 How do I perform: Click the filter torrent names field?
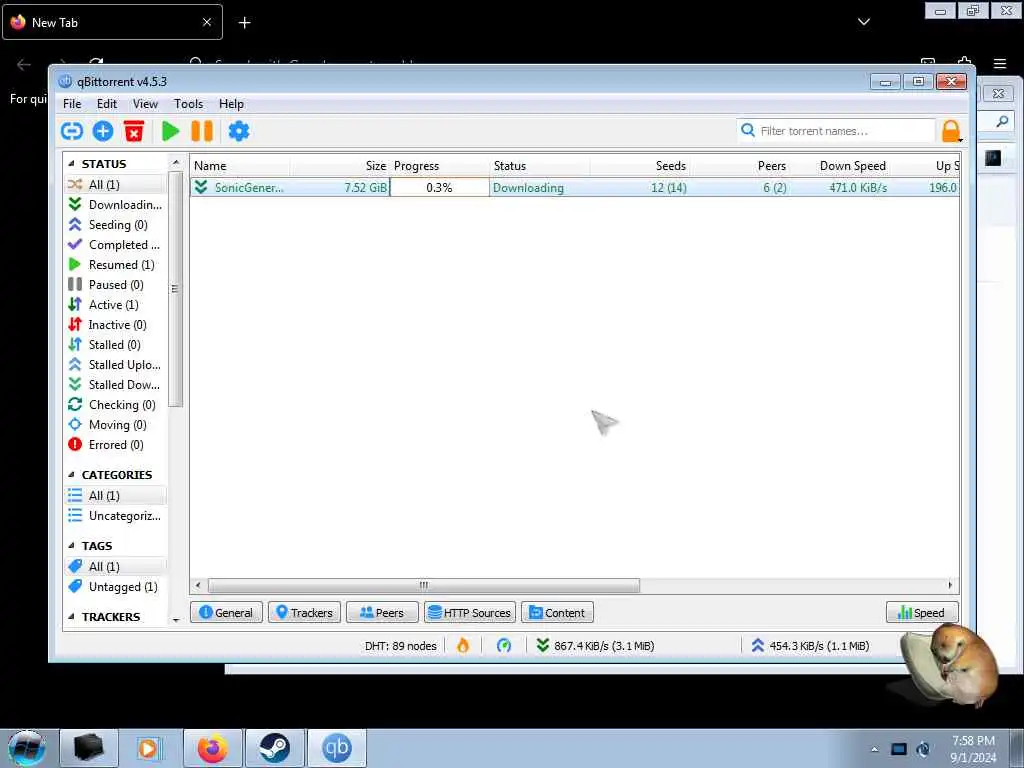coord(837,131)
